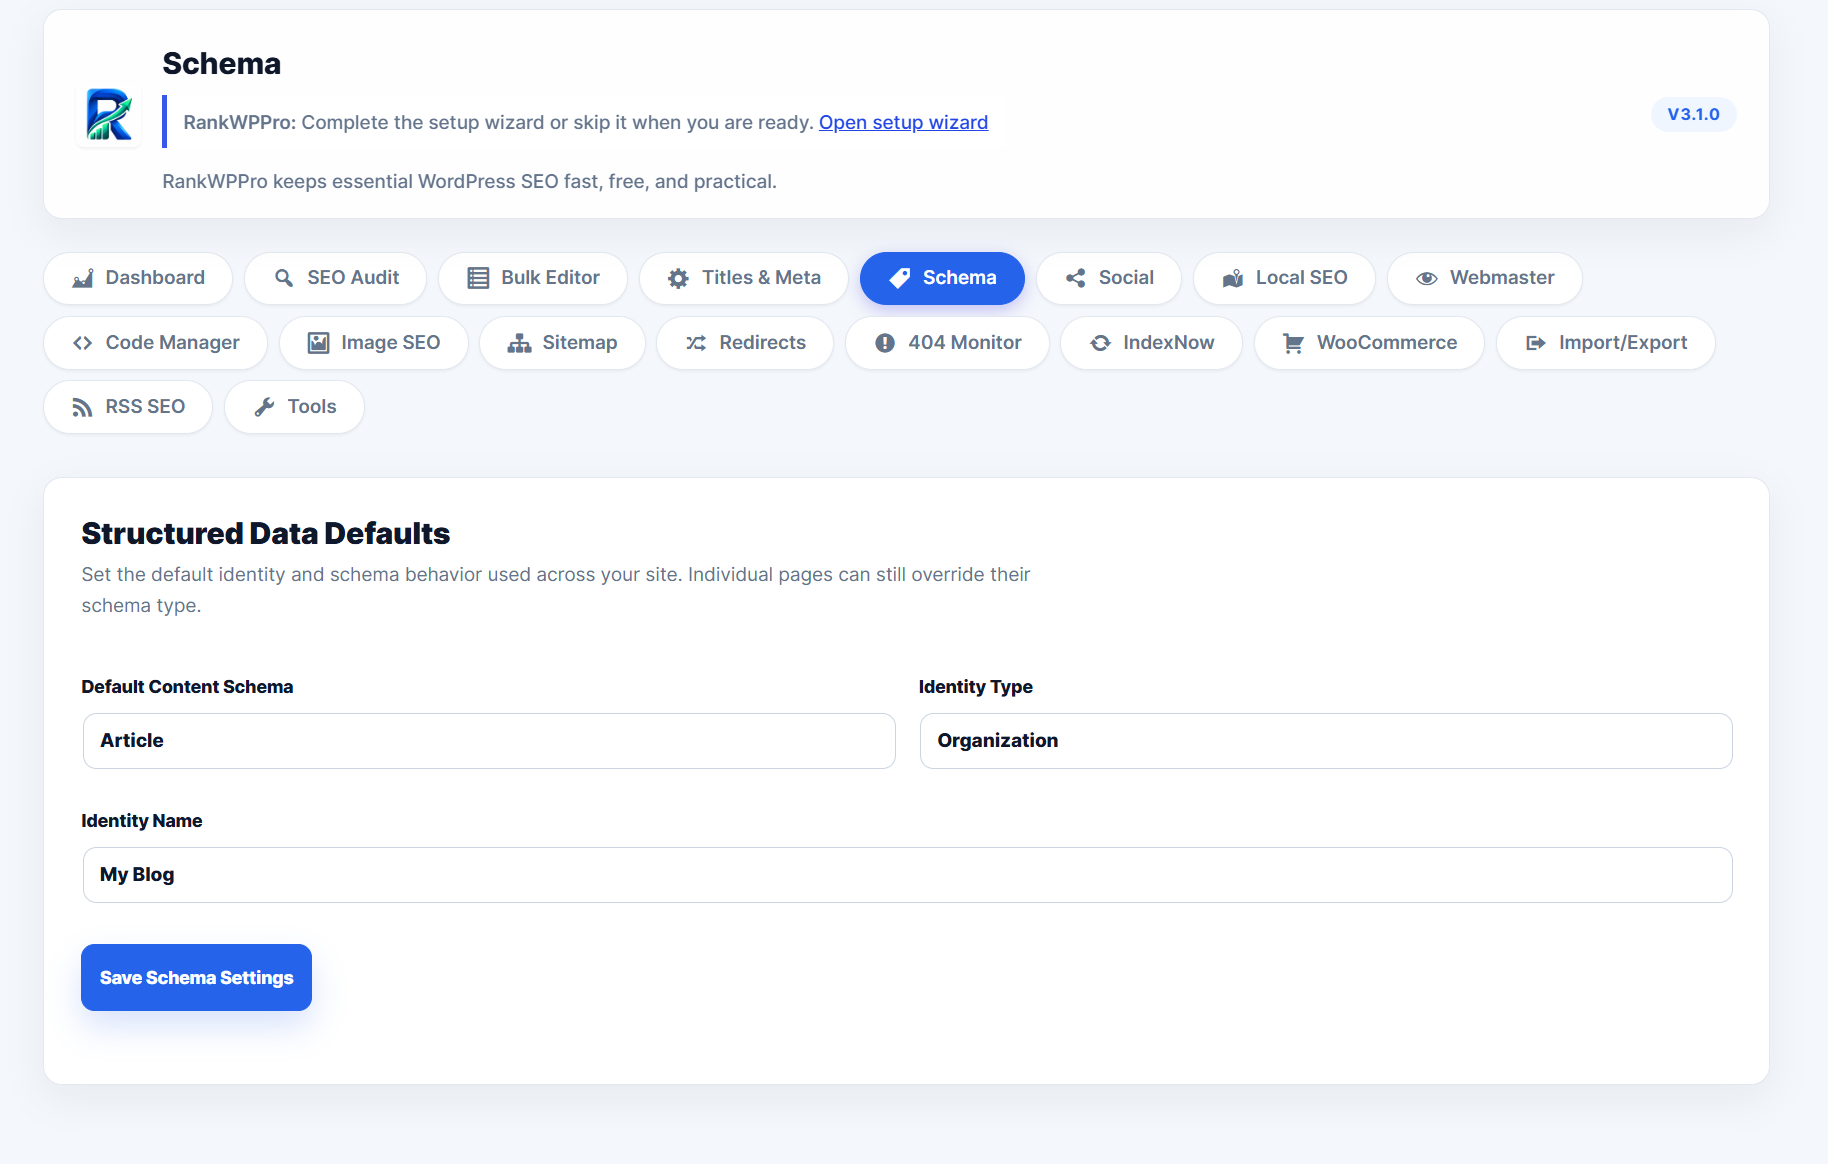Screen dimensions: 1828x1164
Task: Switch to the Webmaster tab
Action: pos(1485,278)
